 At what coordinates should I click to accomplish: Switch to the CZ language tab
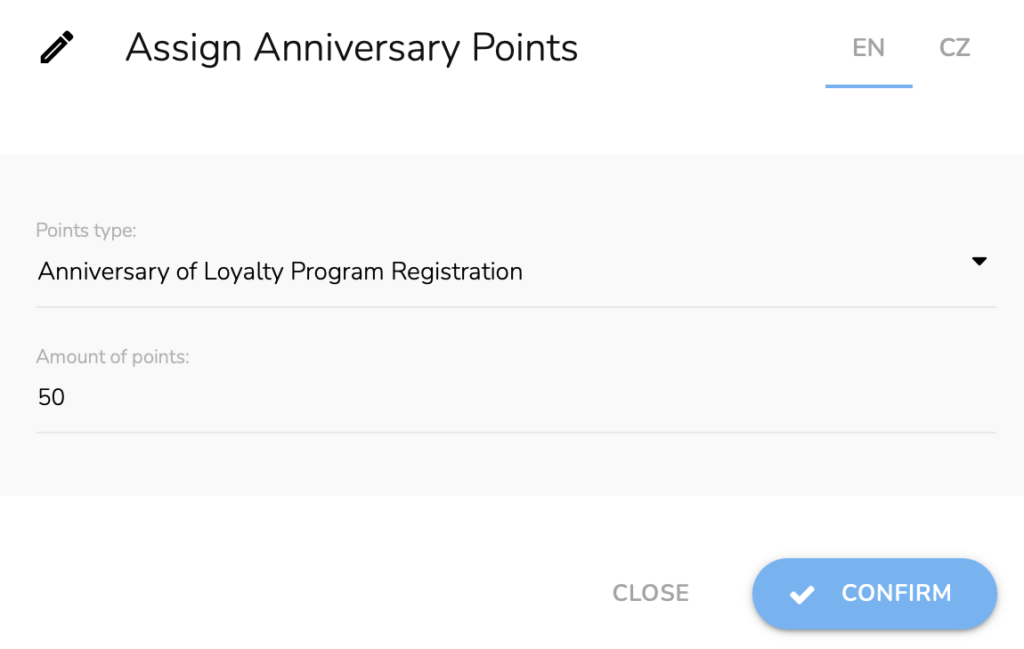tap(954, 48)
